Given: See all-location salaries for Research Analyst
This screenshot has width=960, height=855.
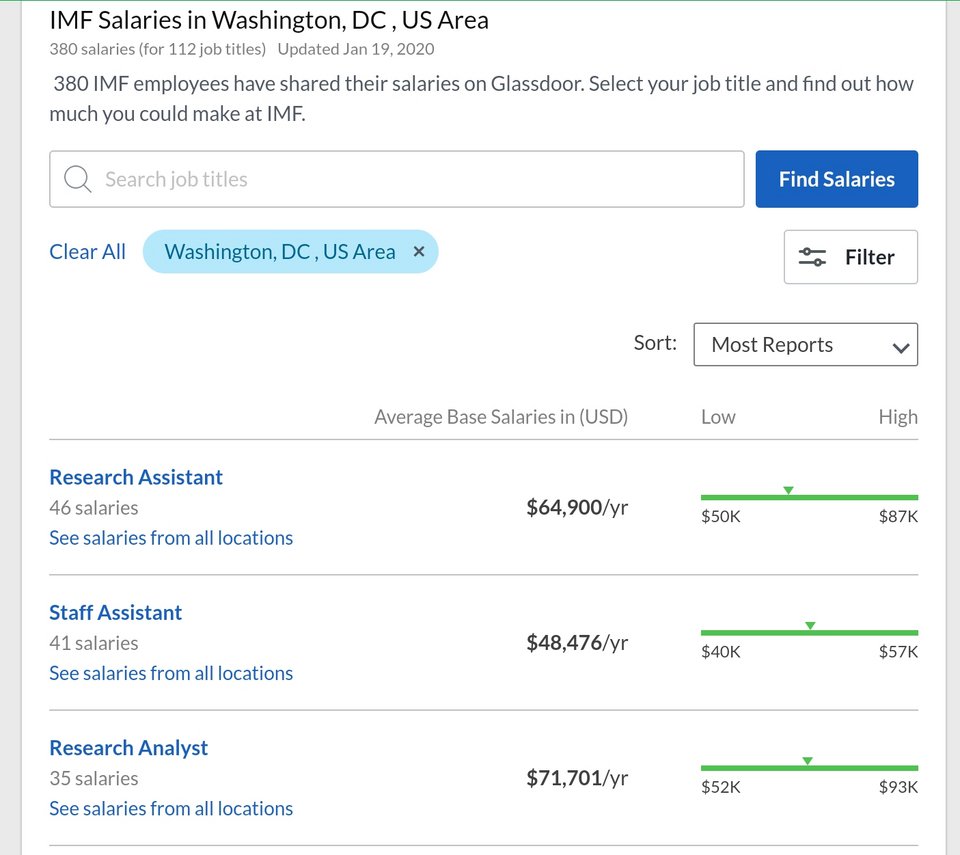Looking at the screenshot, I should [x=171, y=808].
